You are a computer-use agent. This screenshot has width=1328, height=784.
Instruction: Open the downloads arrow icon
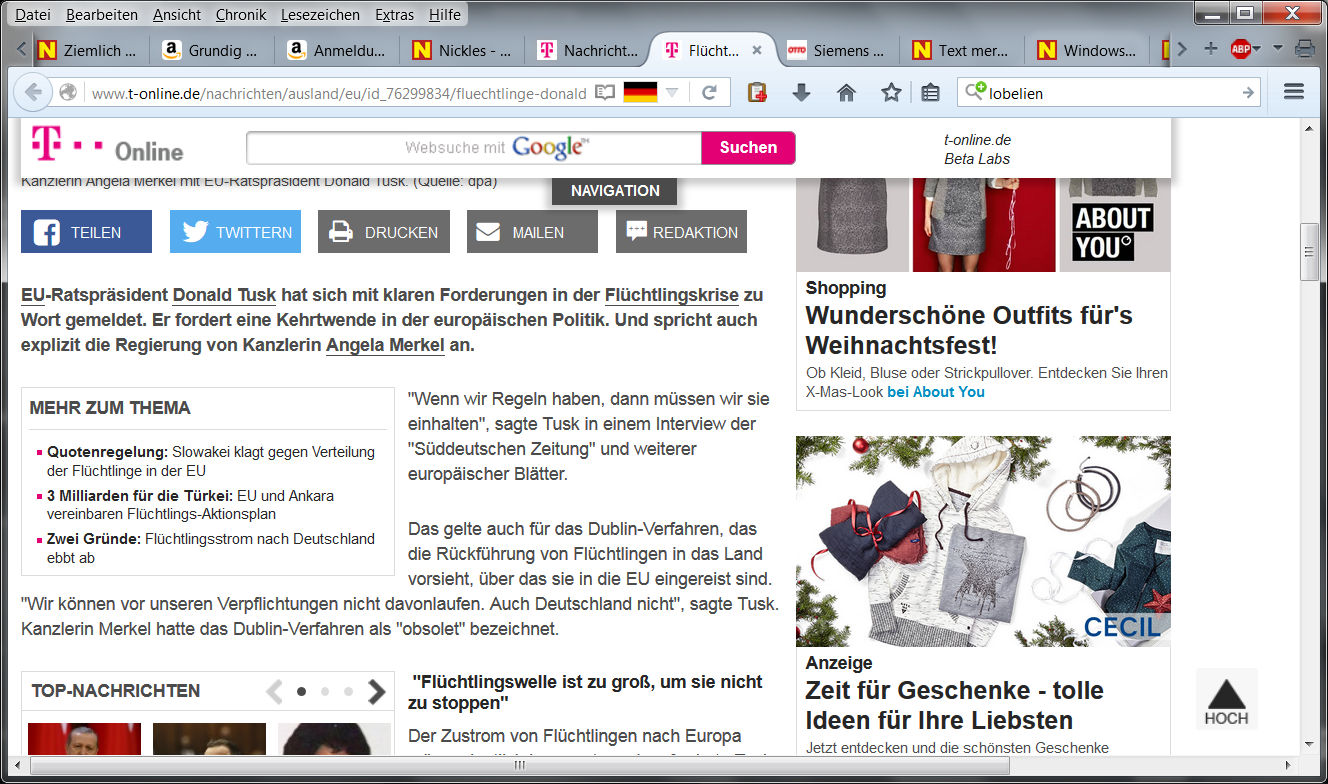(801, 93)
